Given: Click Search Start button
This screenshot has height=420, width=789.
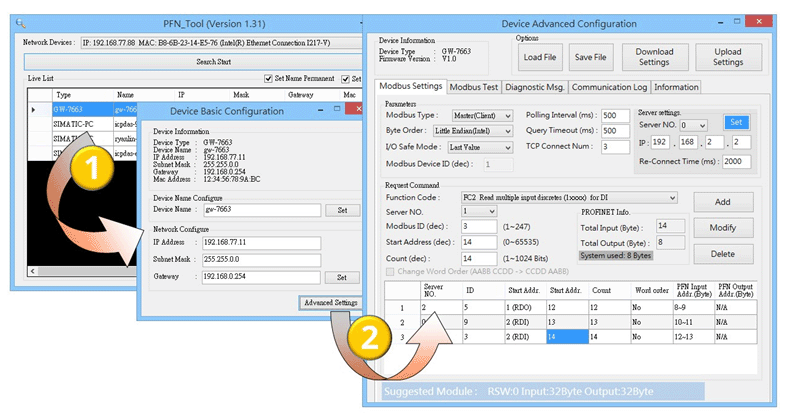Looking at the screenshot, I should (193, 62).
